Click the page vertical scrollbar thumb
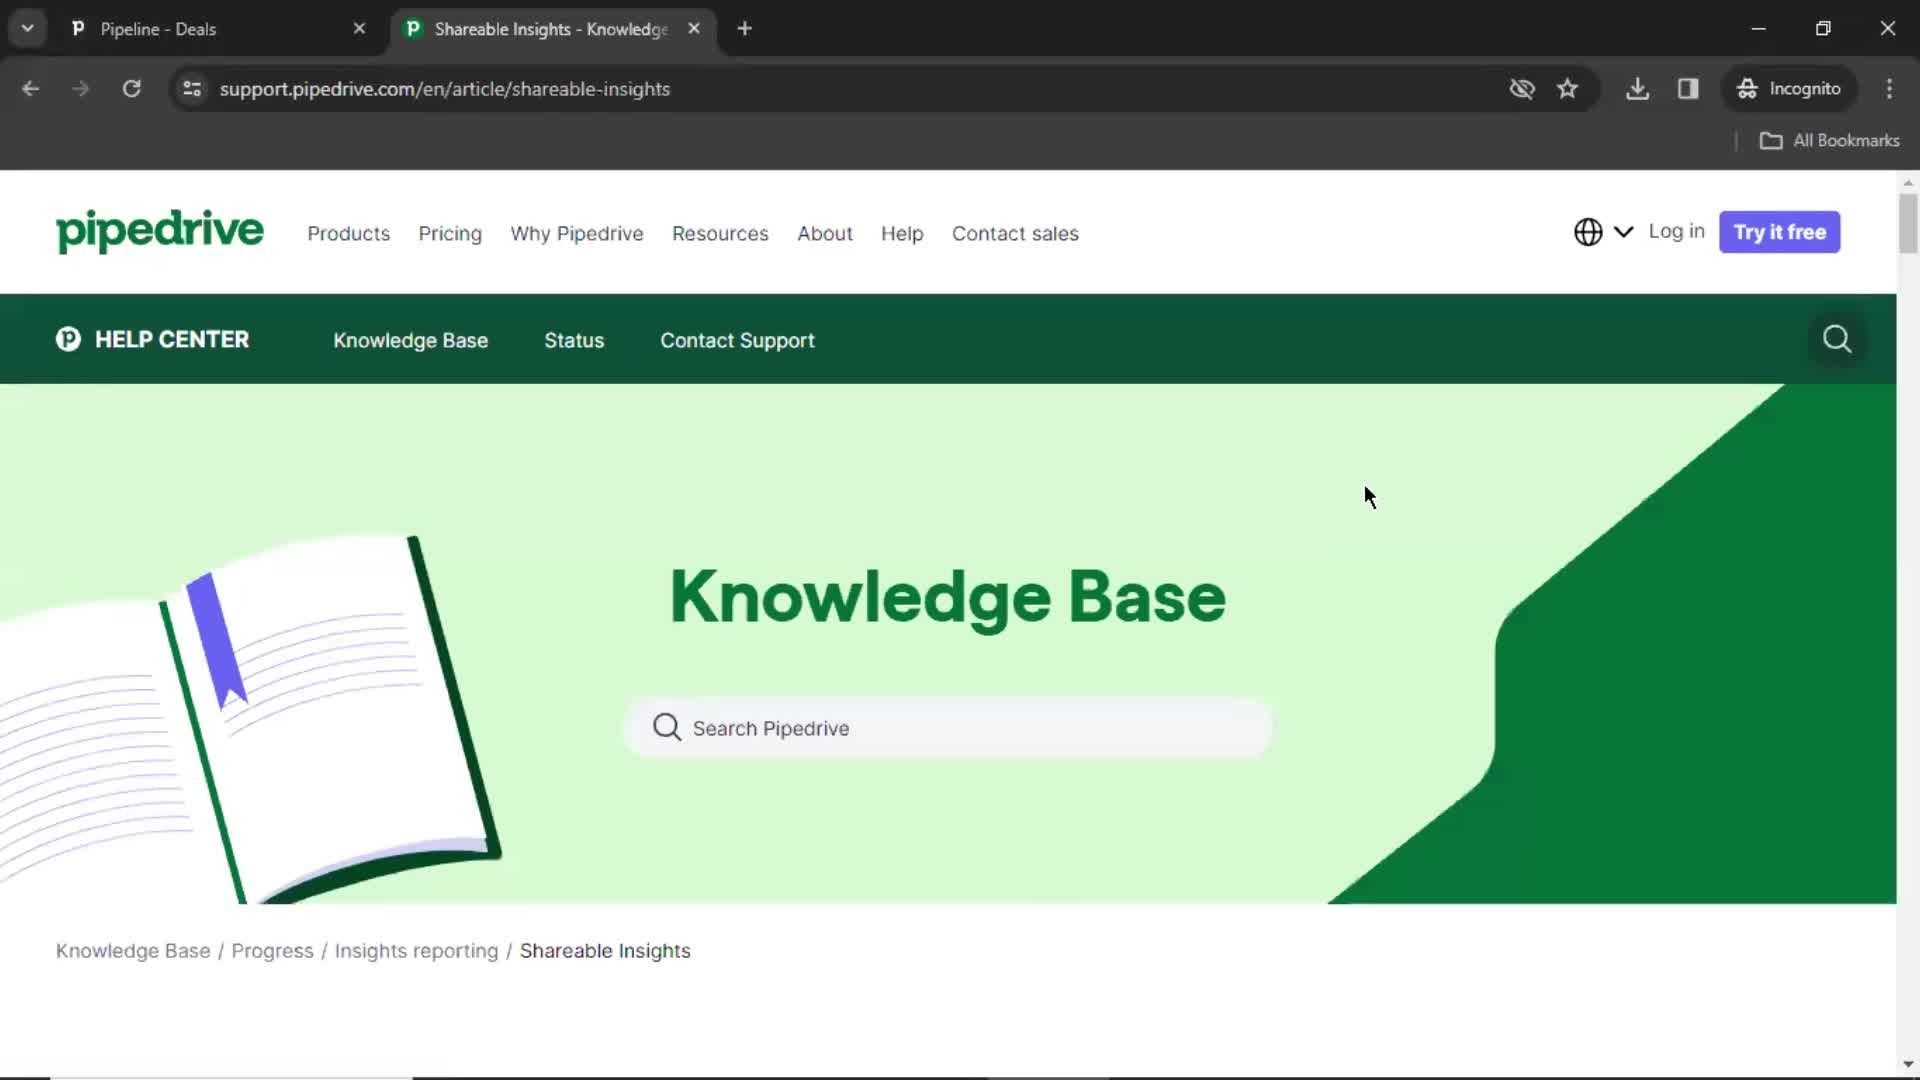This screenshot has width=1920, height=1080. click(1908, 223)
